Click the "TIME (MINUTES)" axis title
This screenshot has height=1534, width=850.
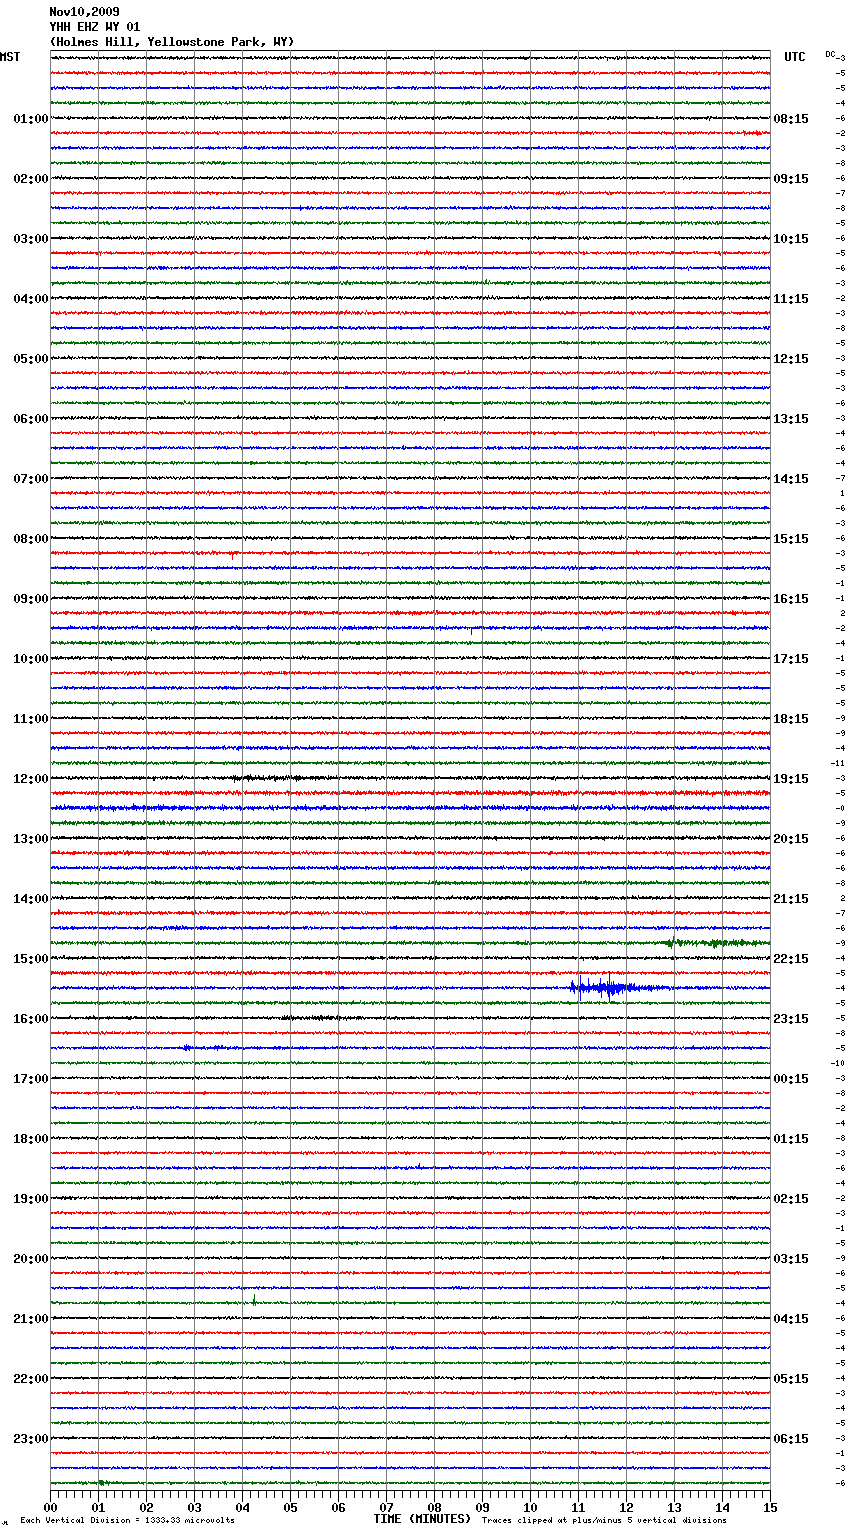(x=422, y=1519)
